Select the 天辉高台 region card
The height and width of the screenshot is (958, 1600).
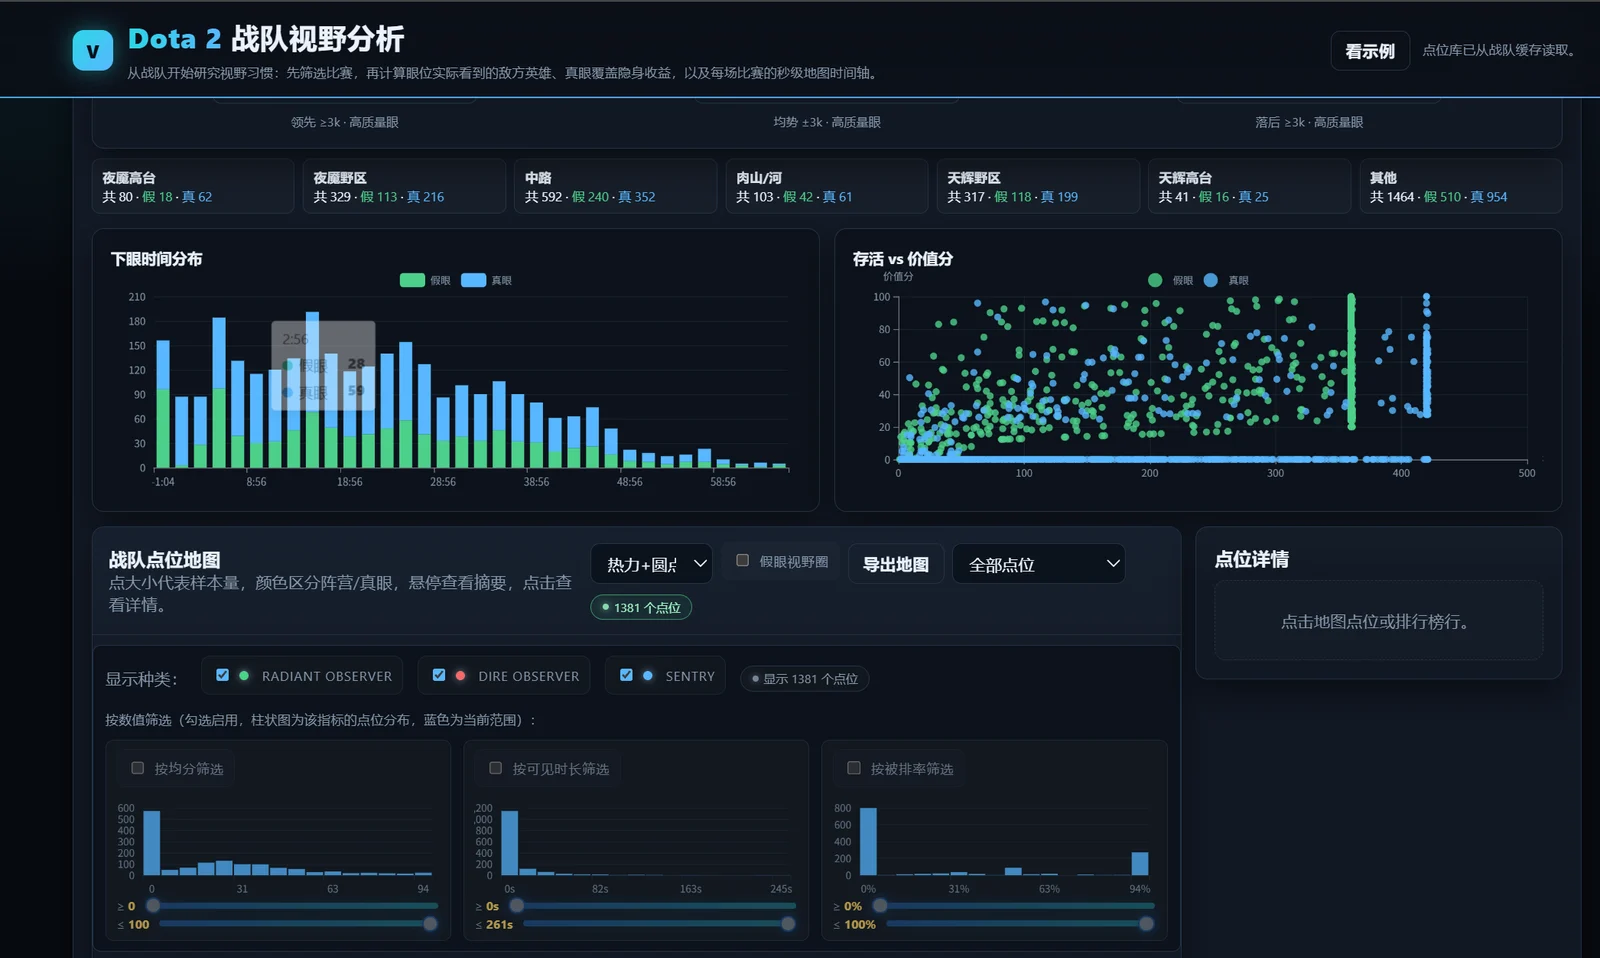1249,186
